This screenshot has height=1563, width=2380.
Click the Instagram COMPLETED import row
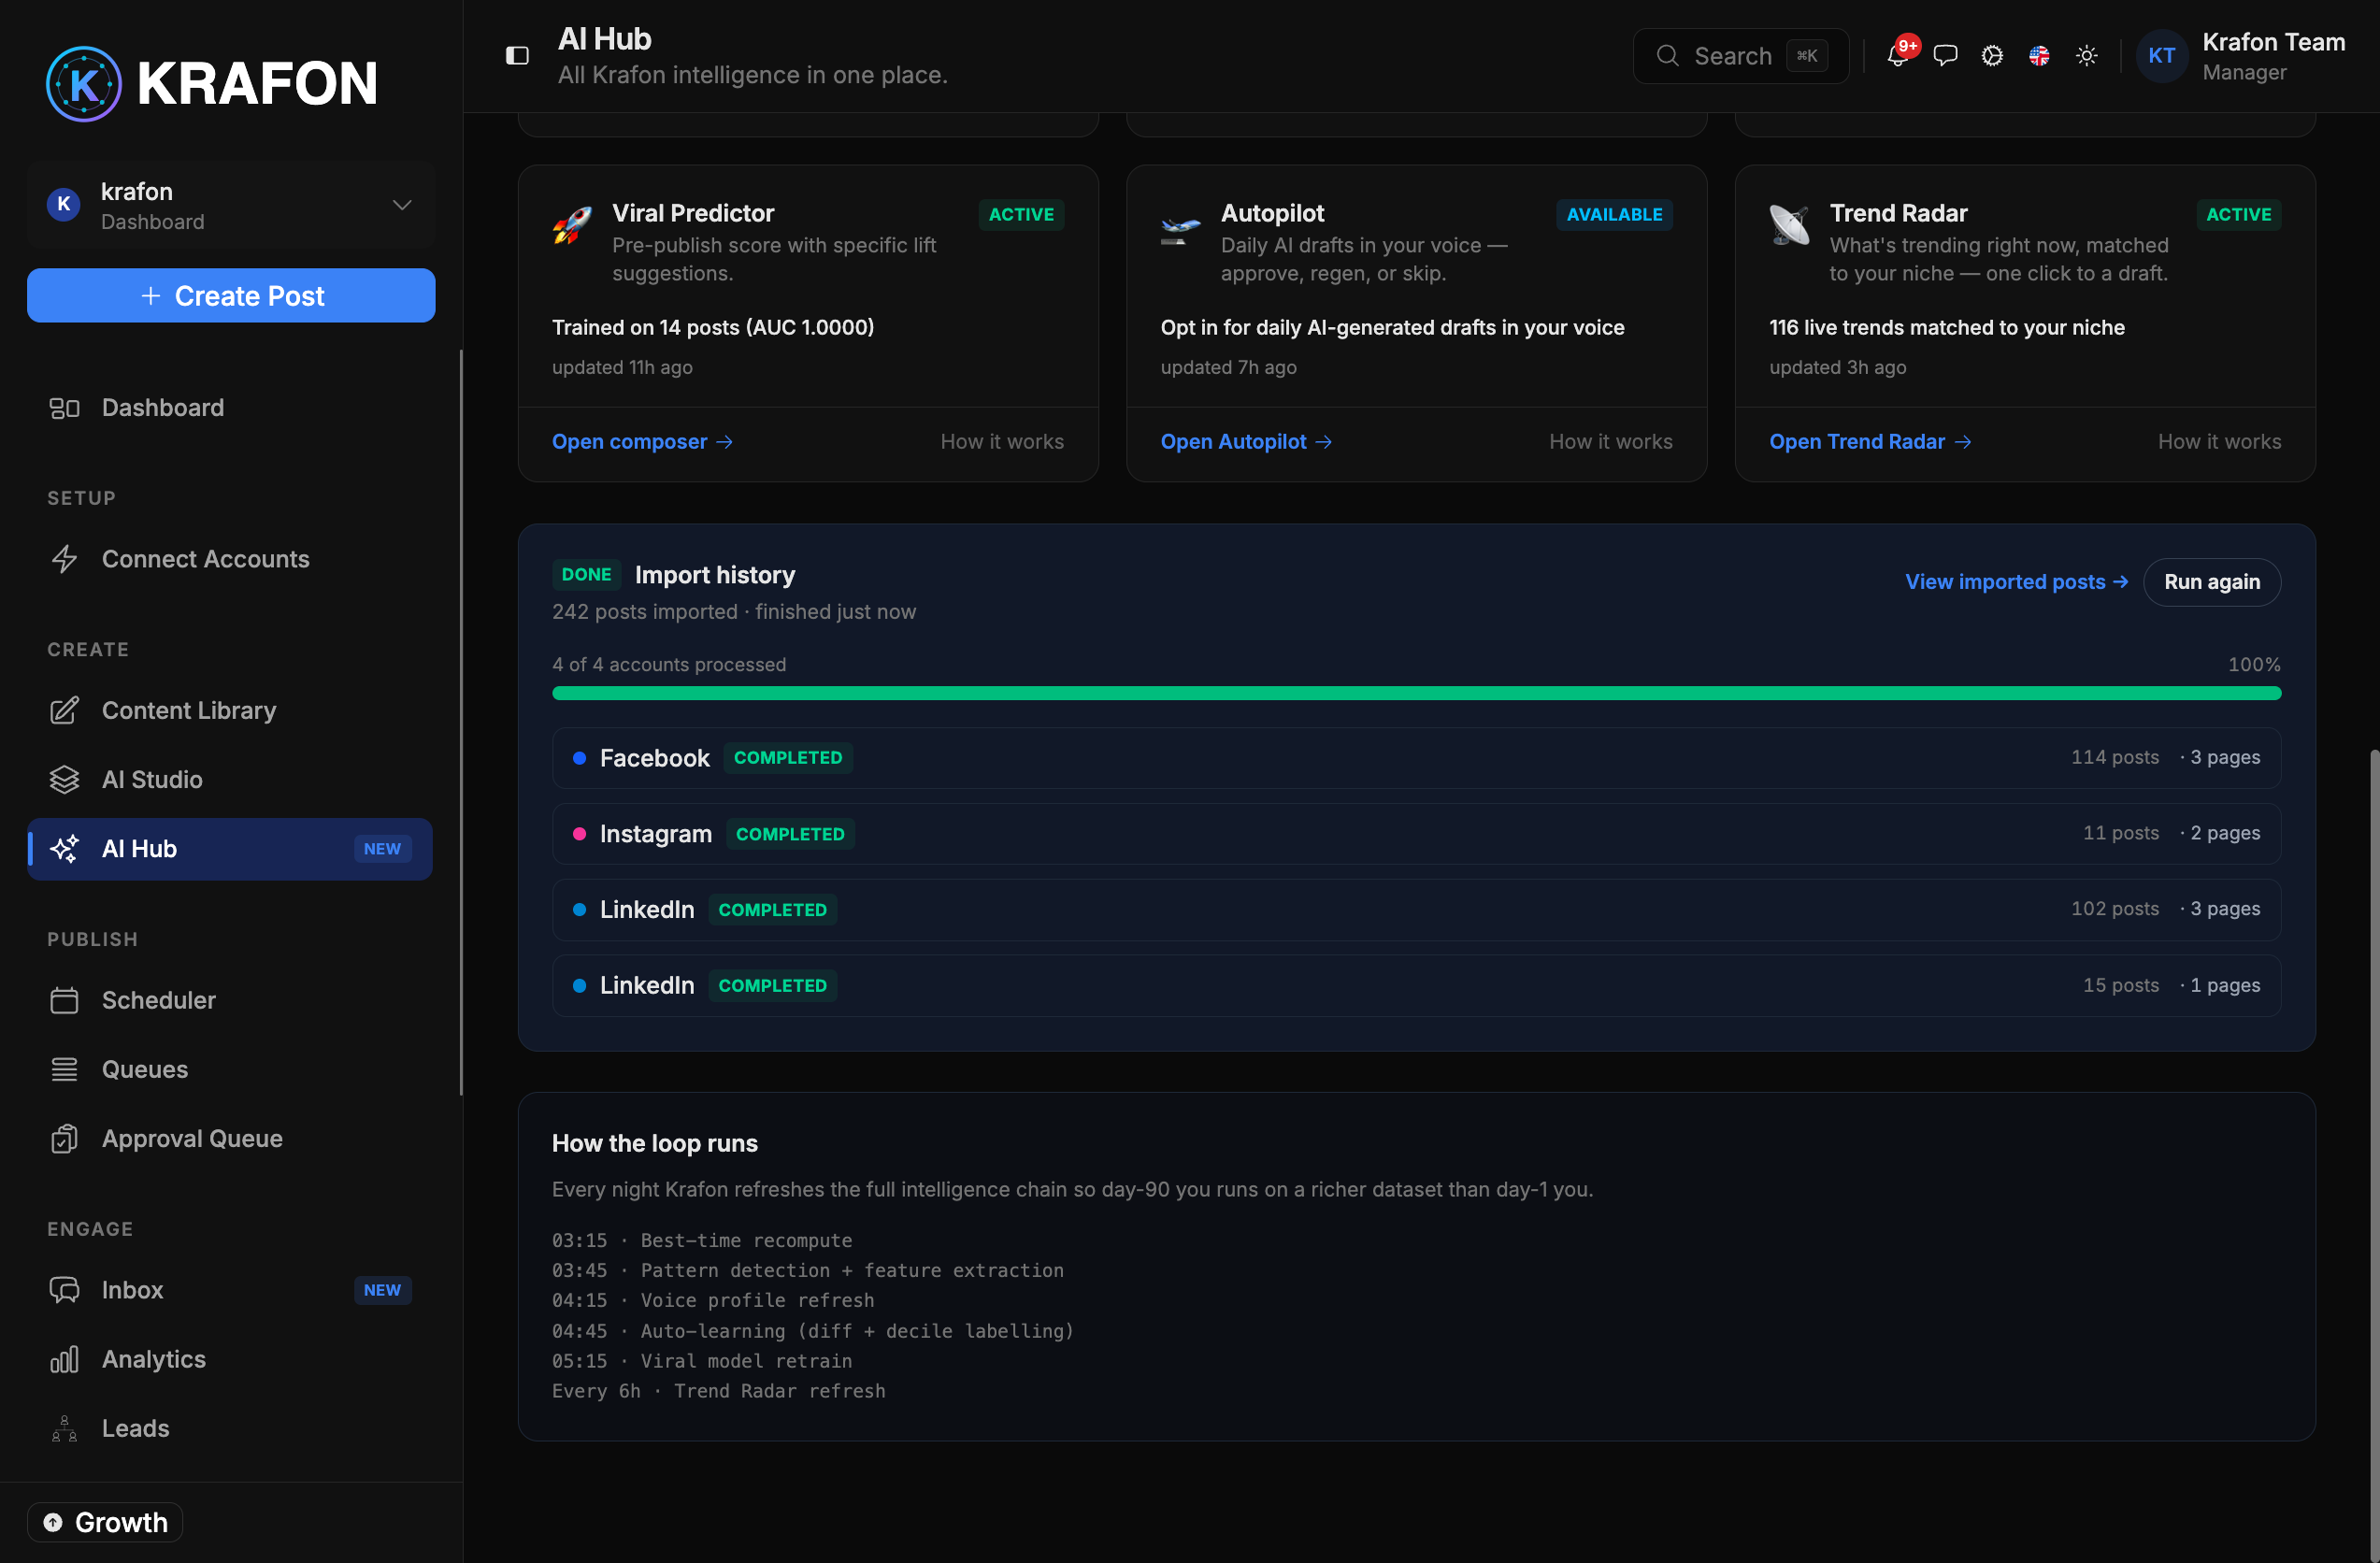click(1417, 834)
